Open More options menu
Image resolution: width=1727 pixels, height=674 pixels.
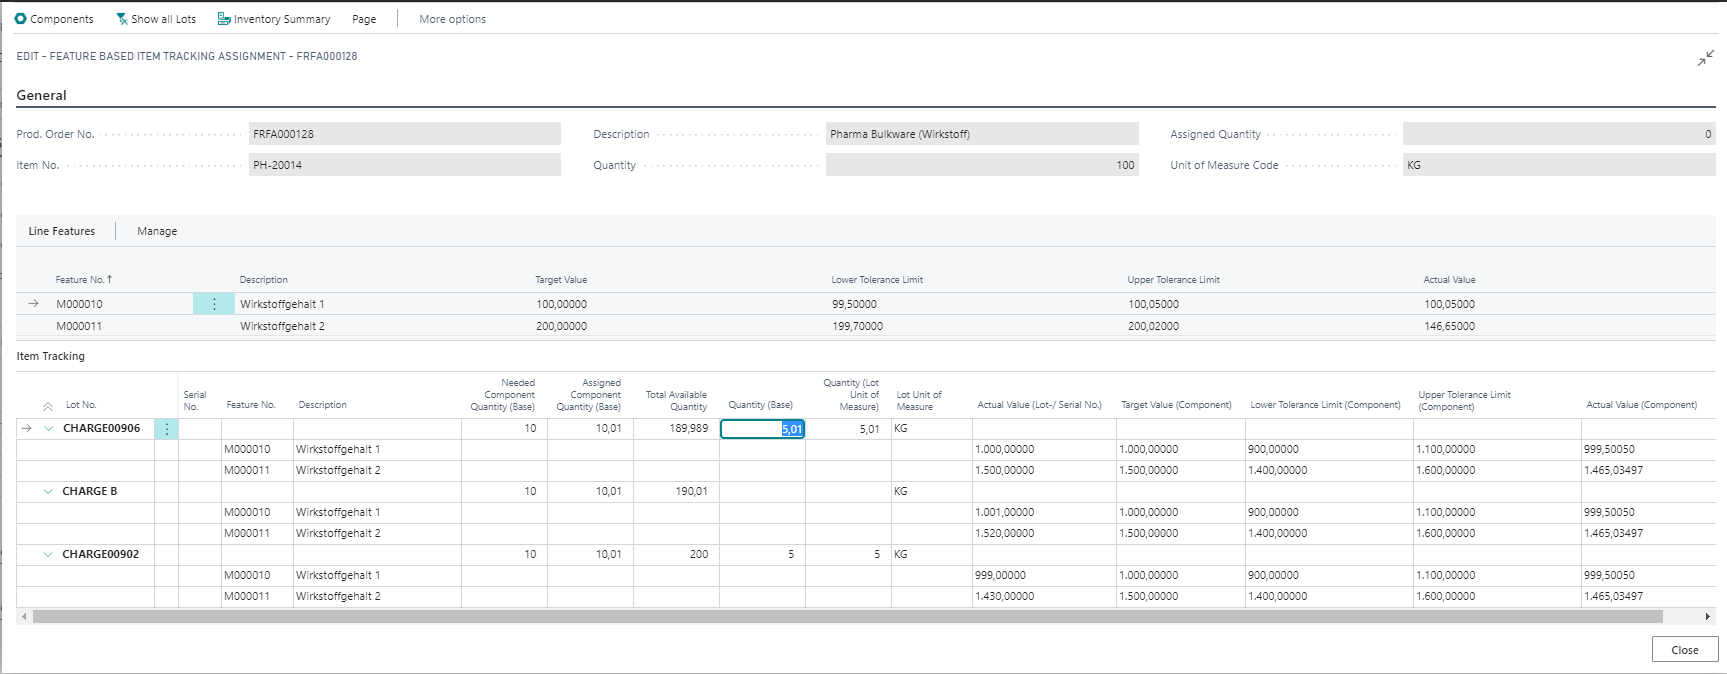coord(452,19)
